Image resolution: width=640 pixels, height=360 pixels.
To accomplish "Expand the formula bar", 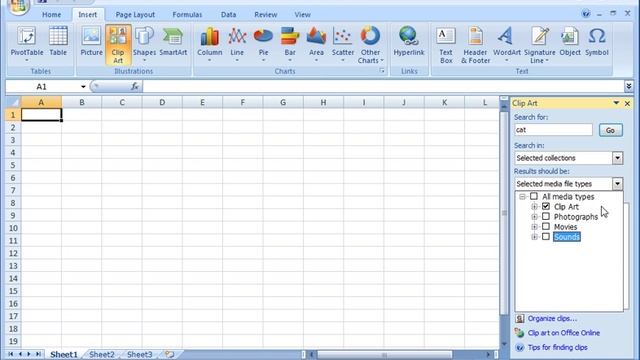I will tap(629, 86).
